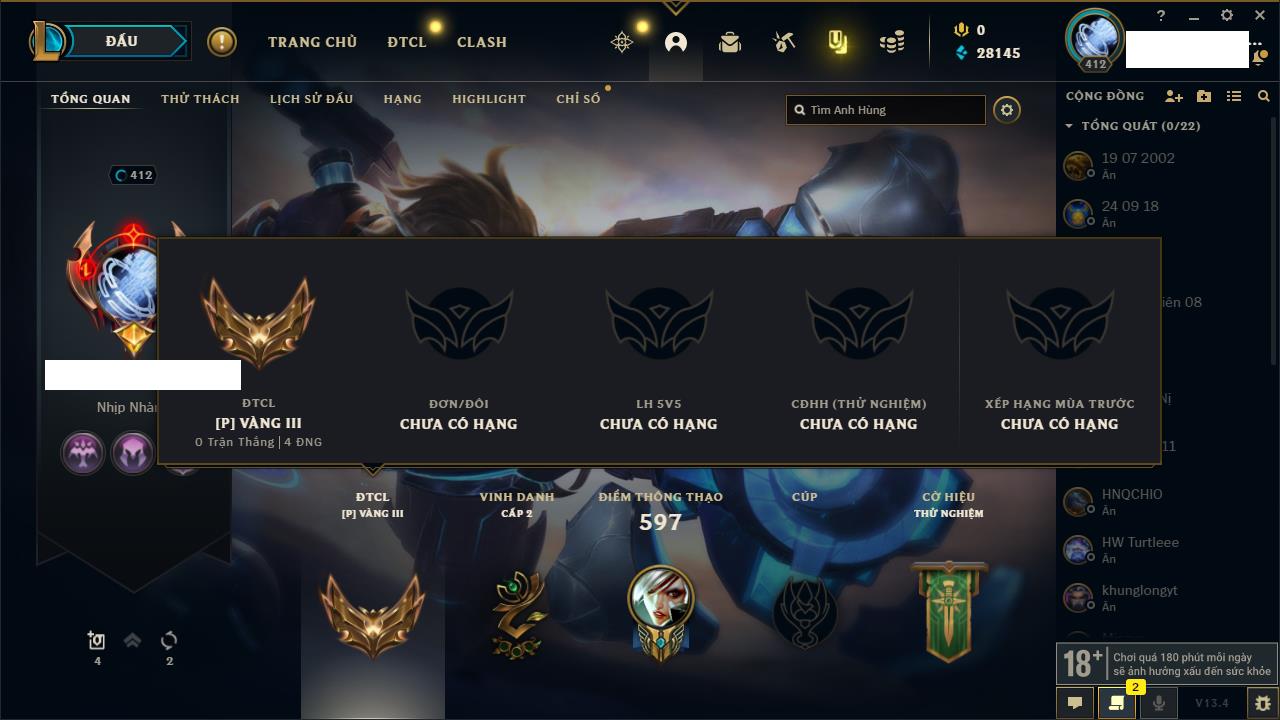Open the notifications panel with badge 2
1280x720 pixels.
(x=1117, y=703)
